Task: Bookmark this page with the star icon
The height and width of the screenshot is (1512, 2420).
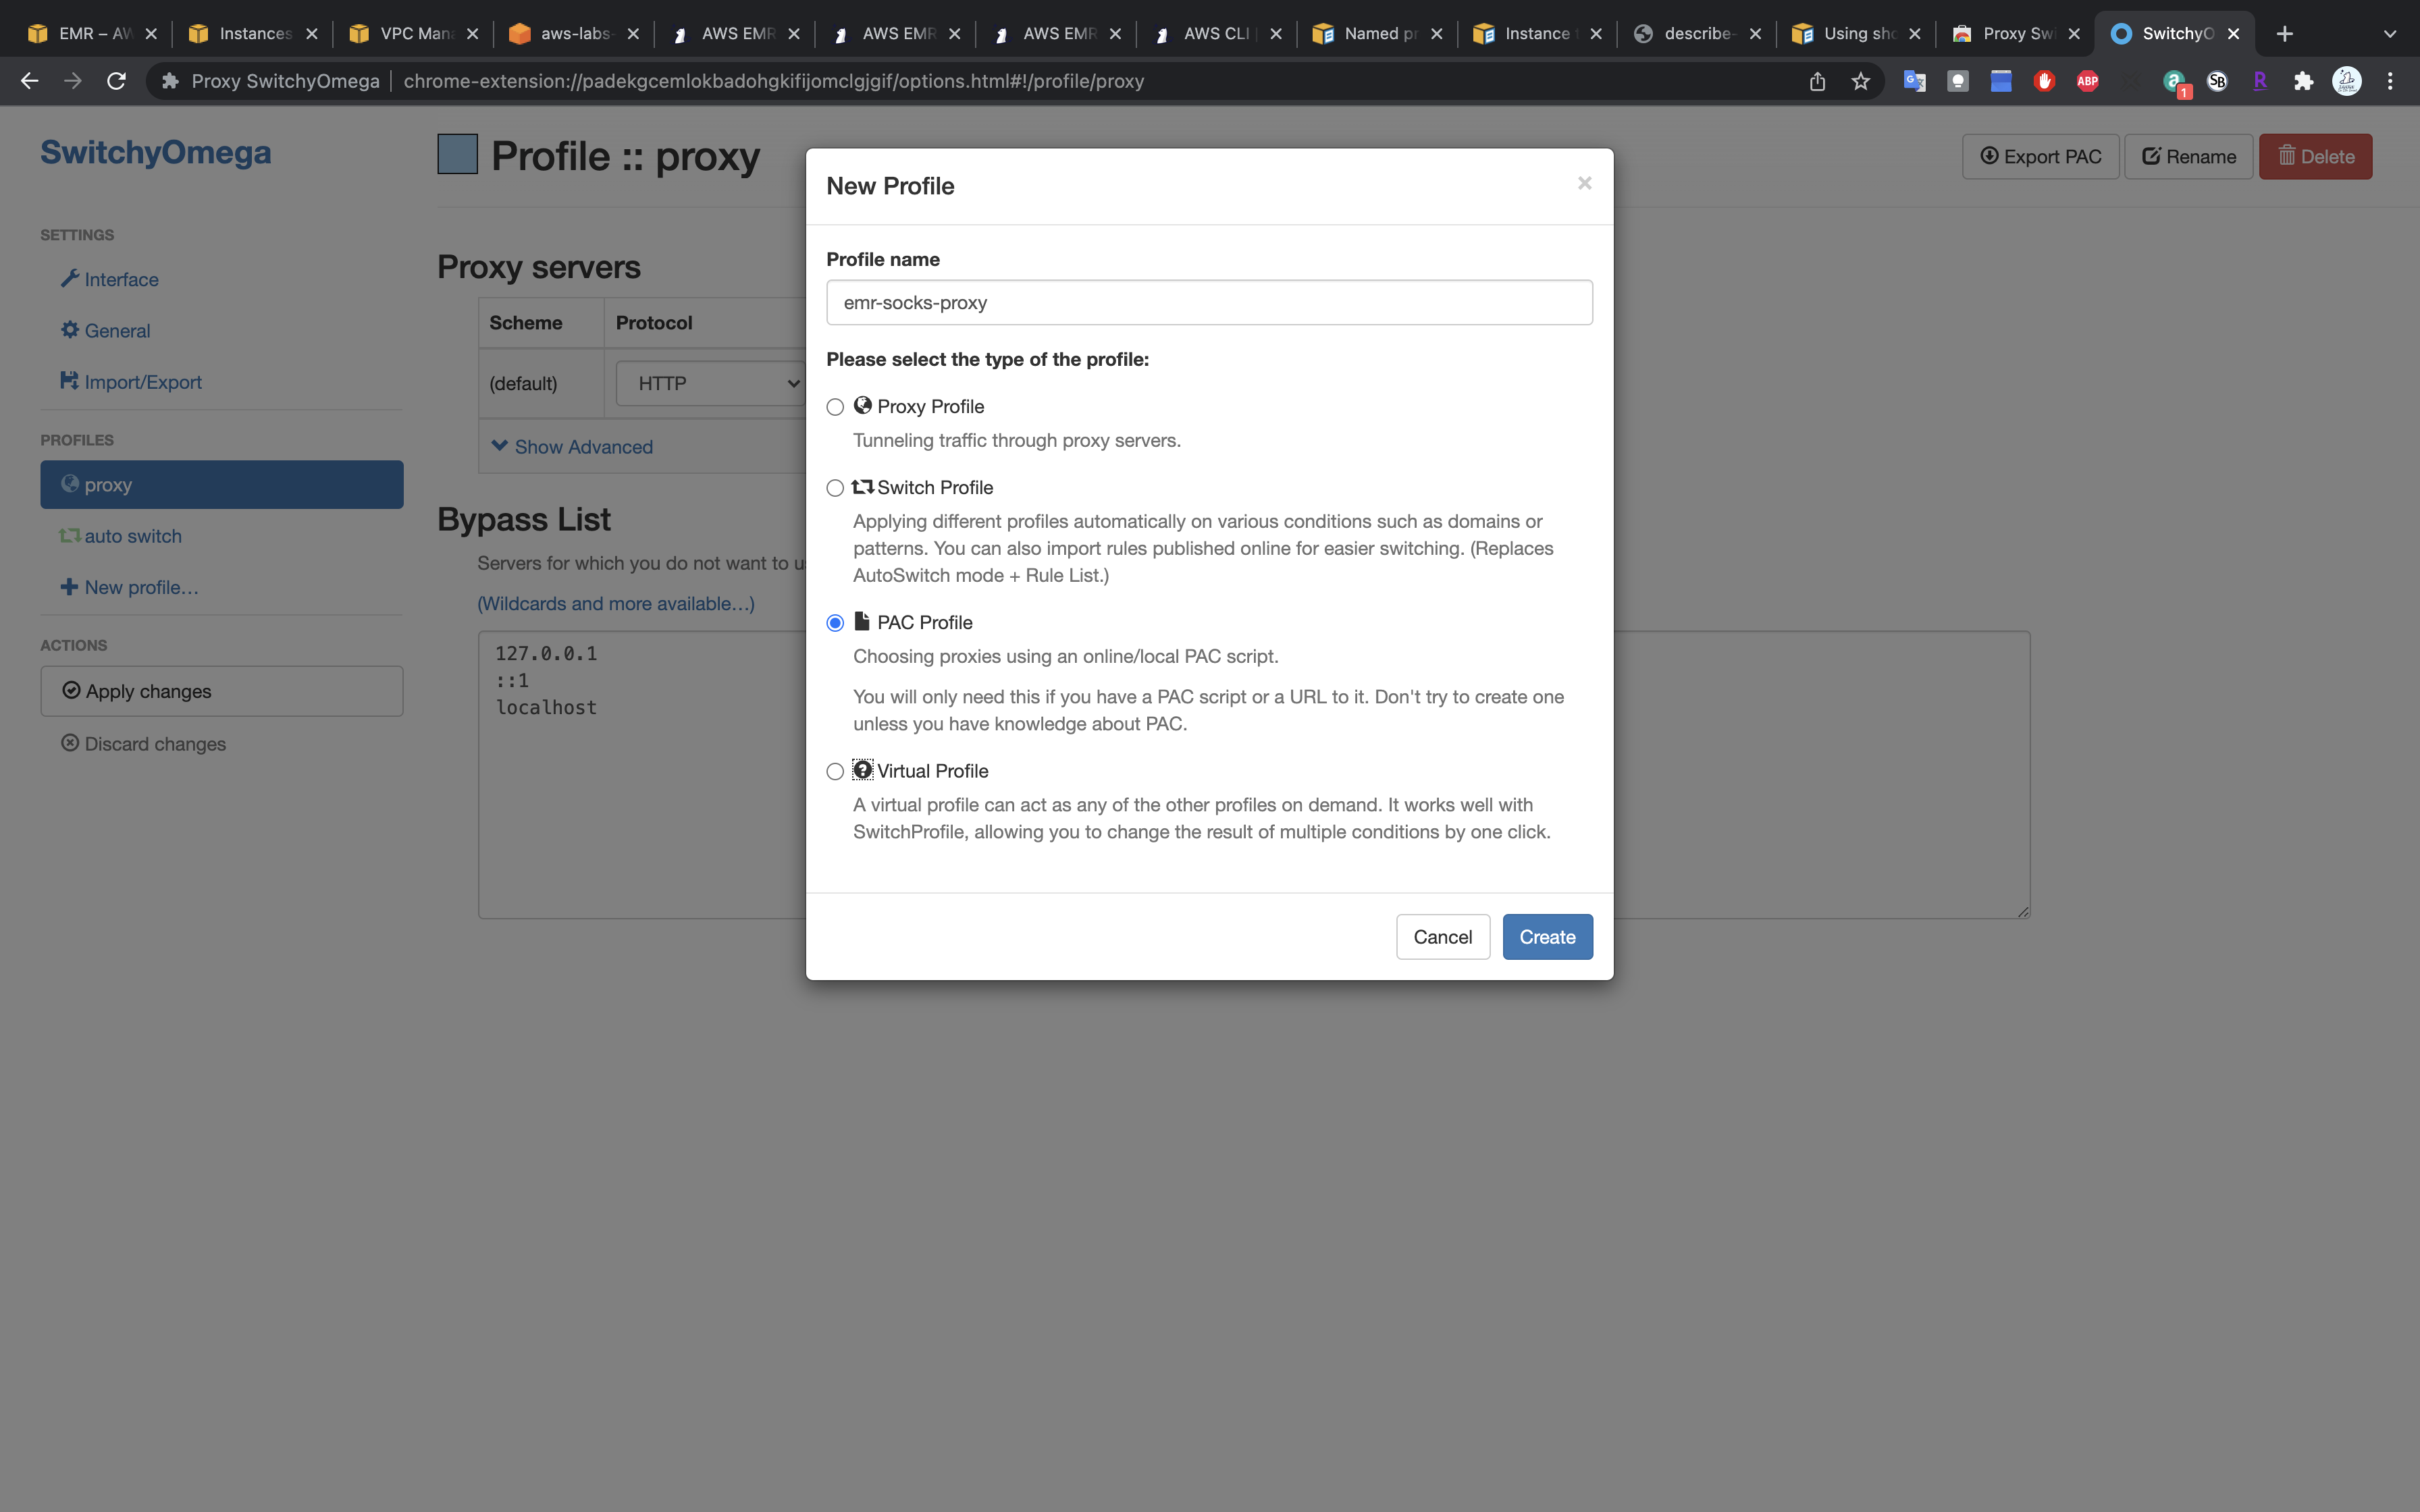Action: click(1860, 81)
